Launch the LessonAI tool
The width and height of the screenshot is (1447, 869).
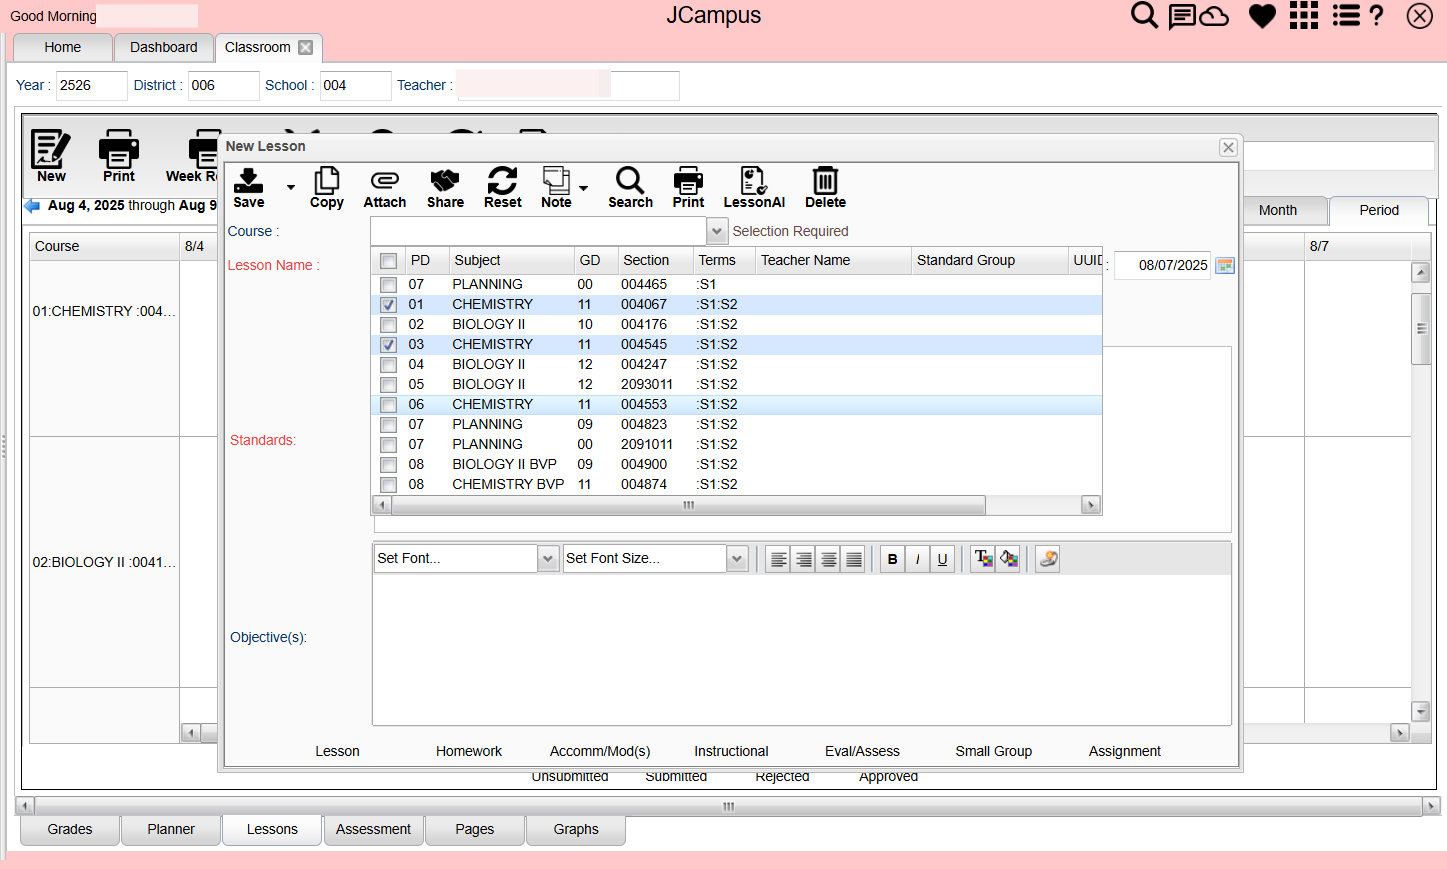tap(754, 187)
